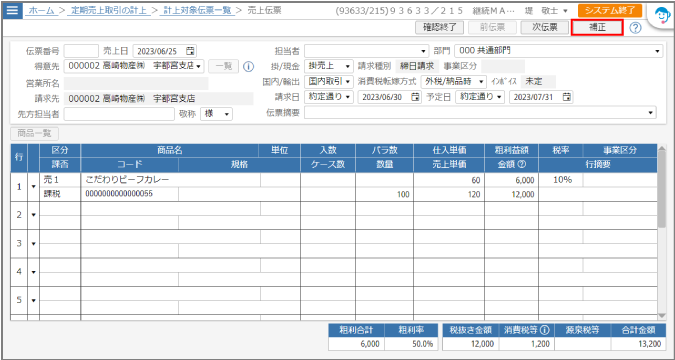Viewport: 675px width, 360px height.
Task: Select product name こだわりビーフカレー
Action: click(x=127, y=180)
